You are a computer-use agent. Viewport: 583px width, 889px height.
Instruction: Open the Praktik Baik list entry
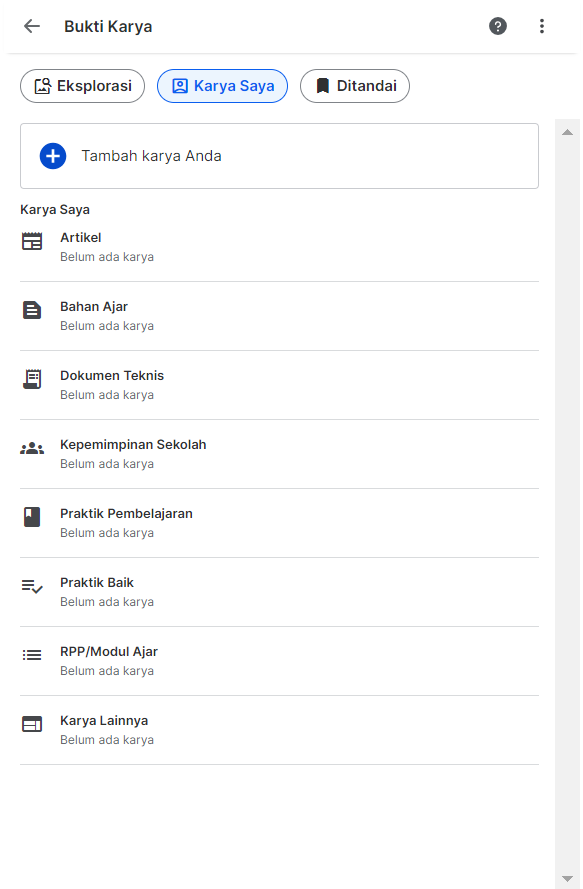pos(279,592)
